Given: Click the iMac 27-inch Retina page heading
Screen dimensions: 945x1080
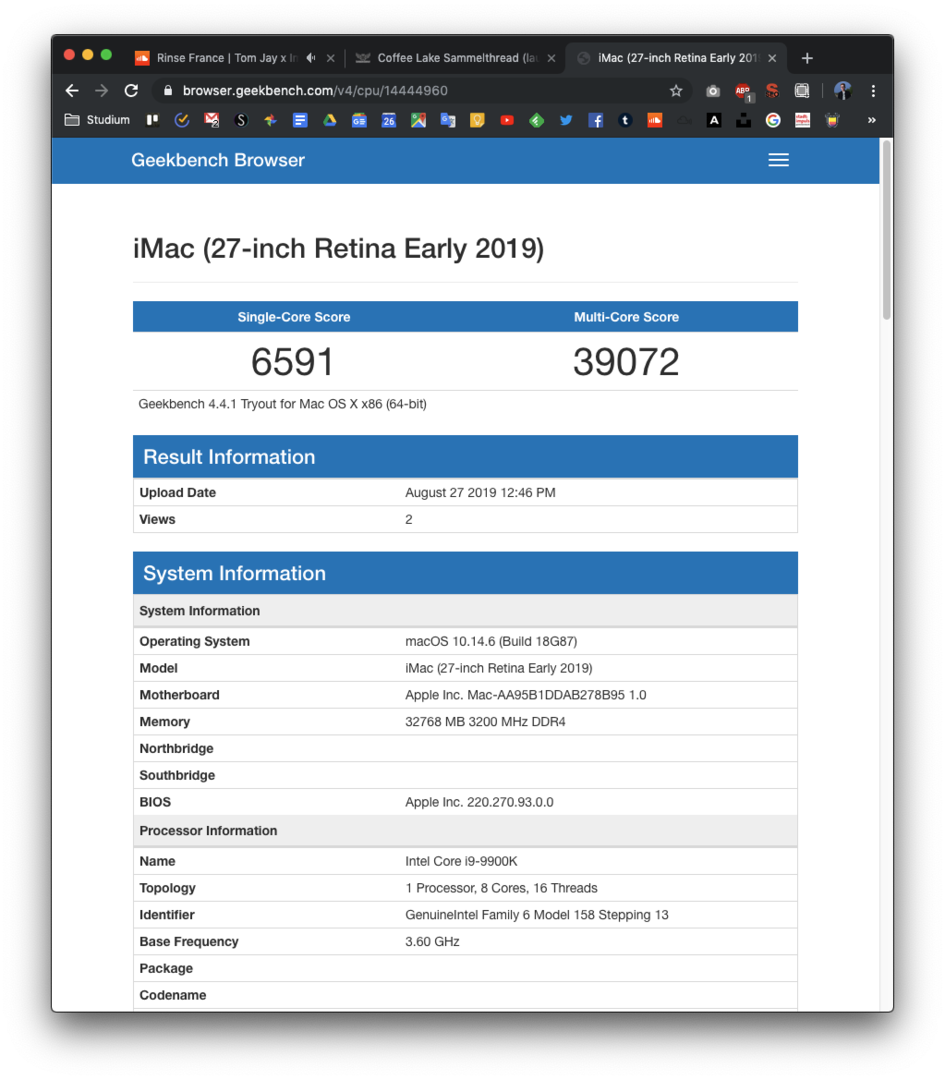Looking at the screenshot, I should pyautogui.click(x=338, y=249).
